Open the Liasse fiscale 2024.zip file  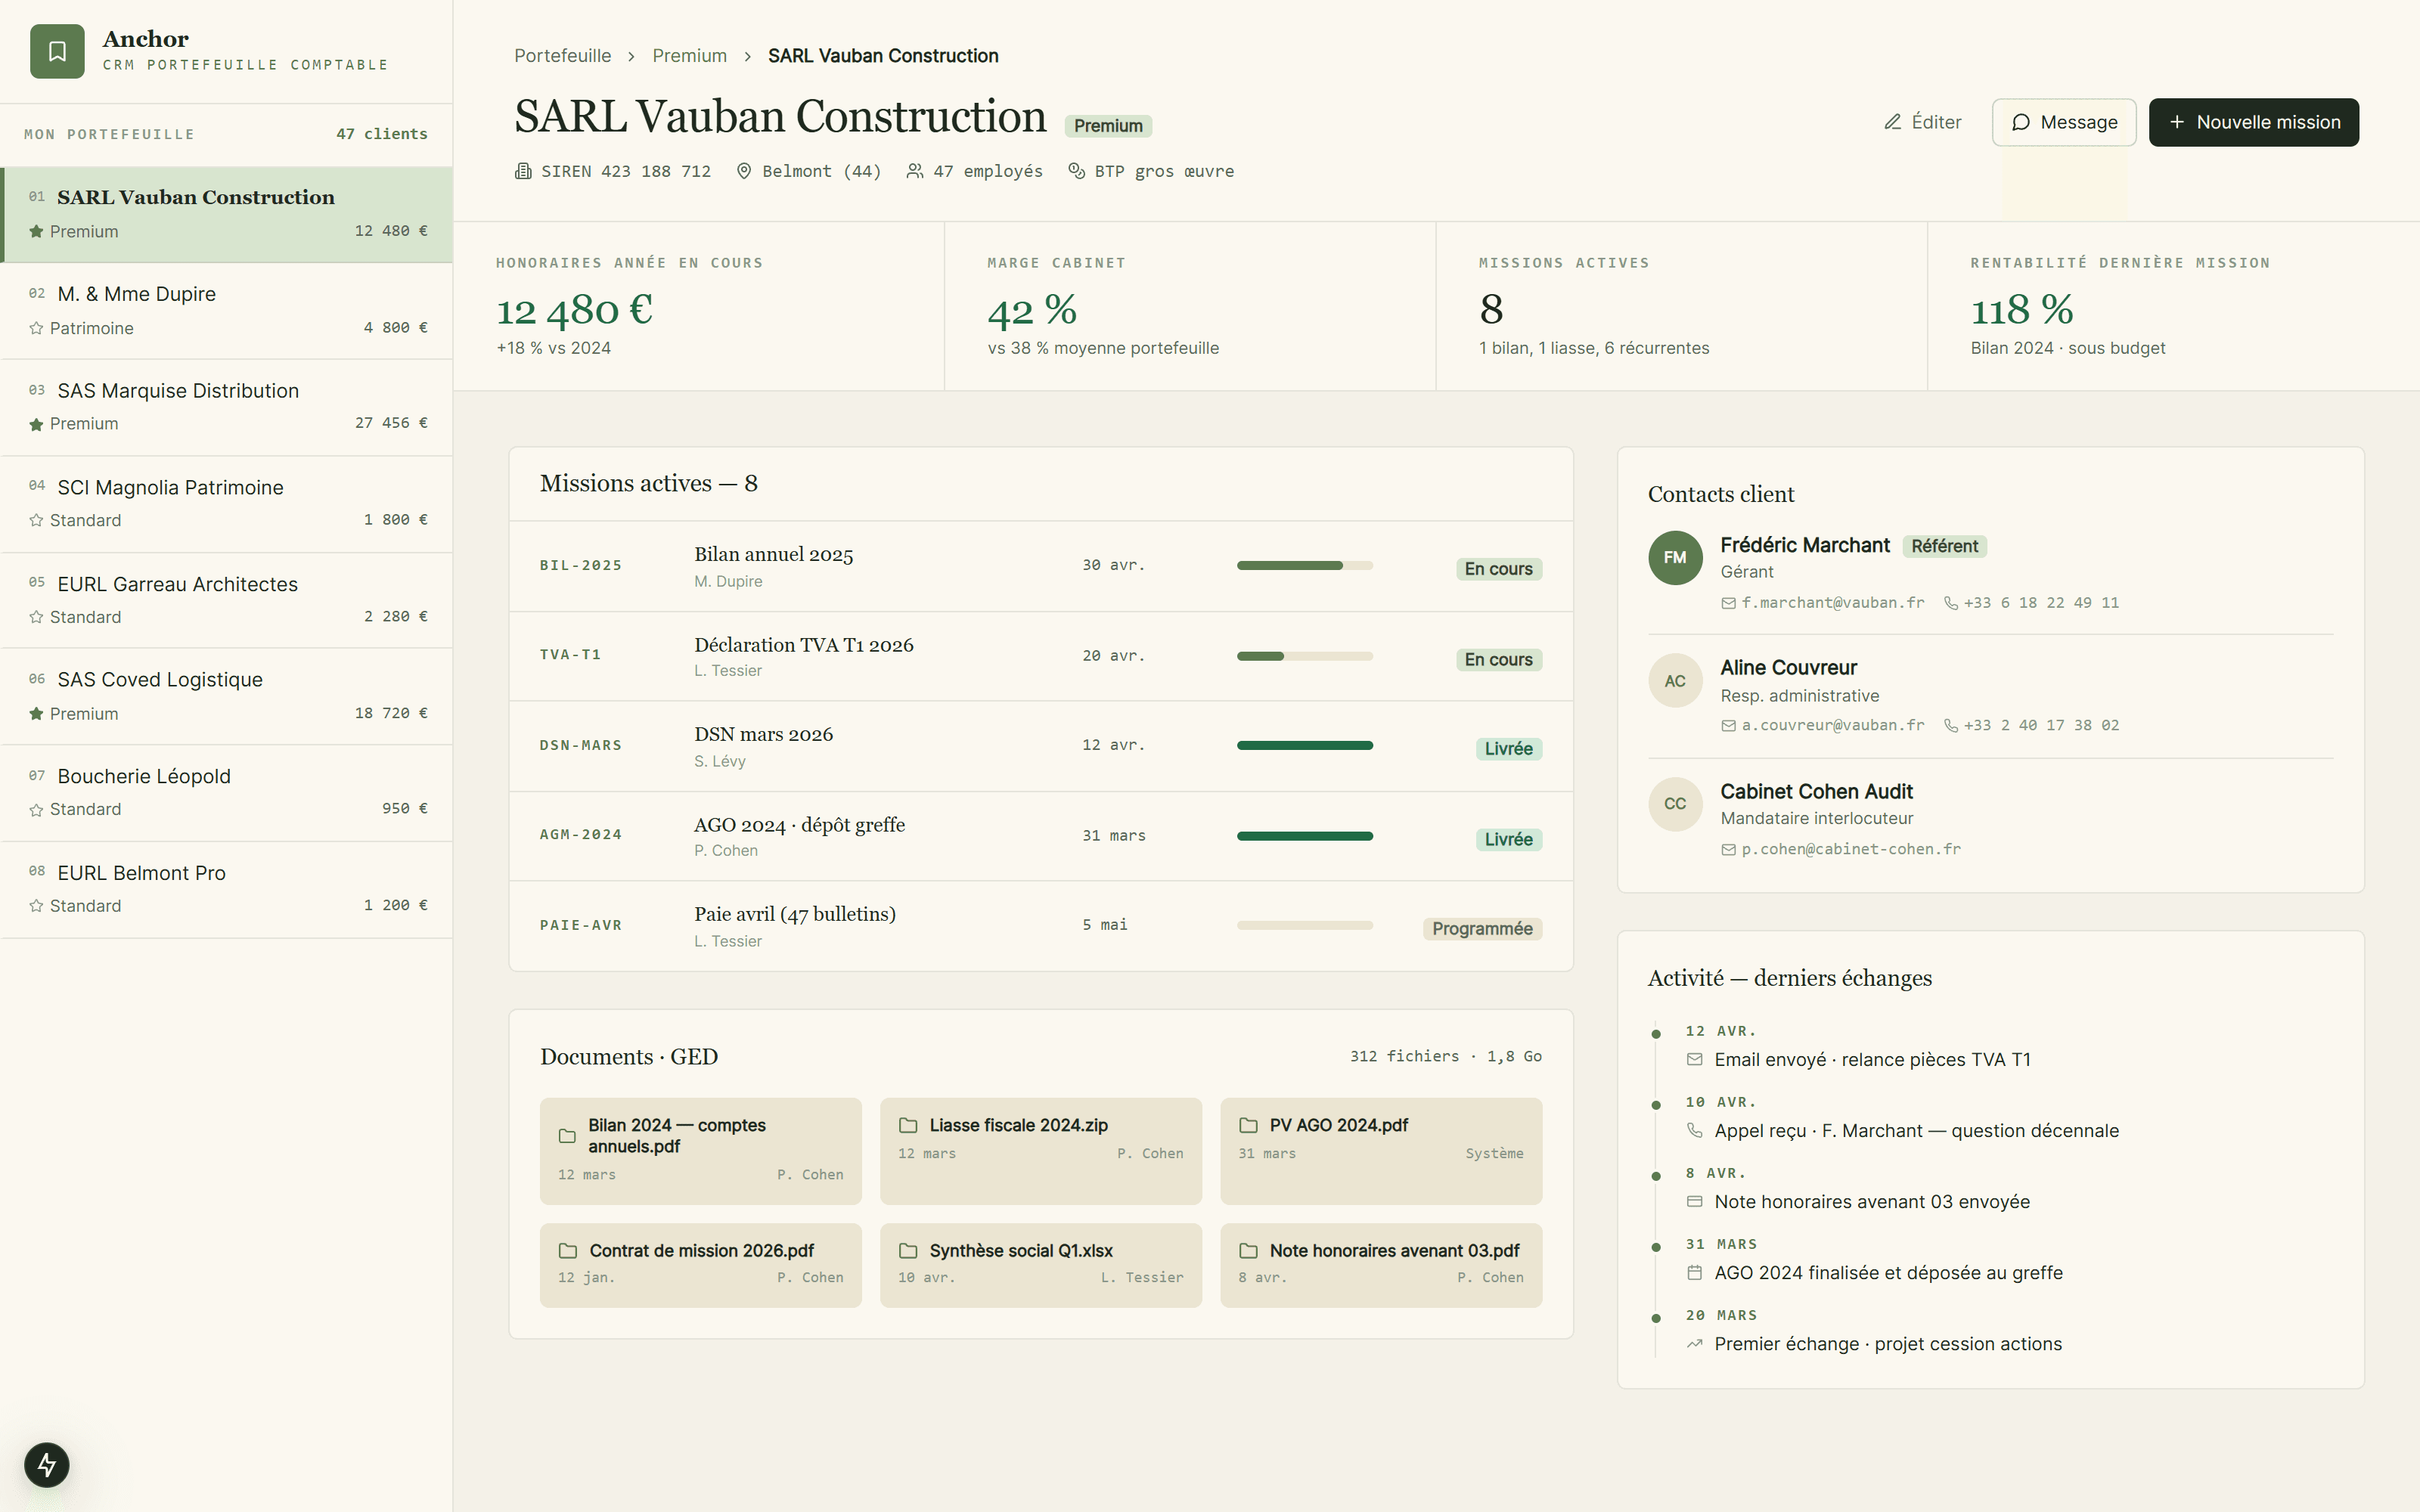point(1041,1151)
